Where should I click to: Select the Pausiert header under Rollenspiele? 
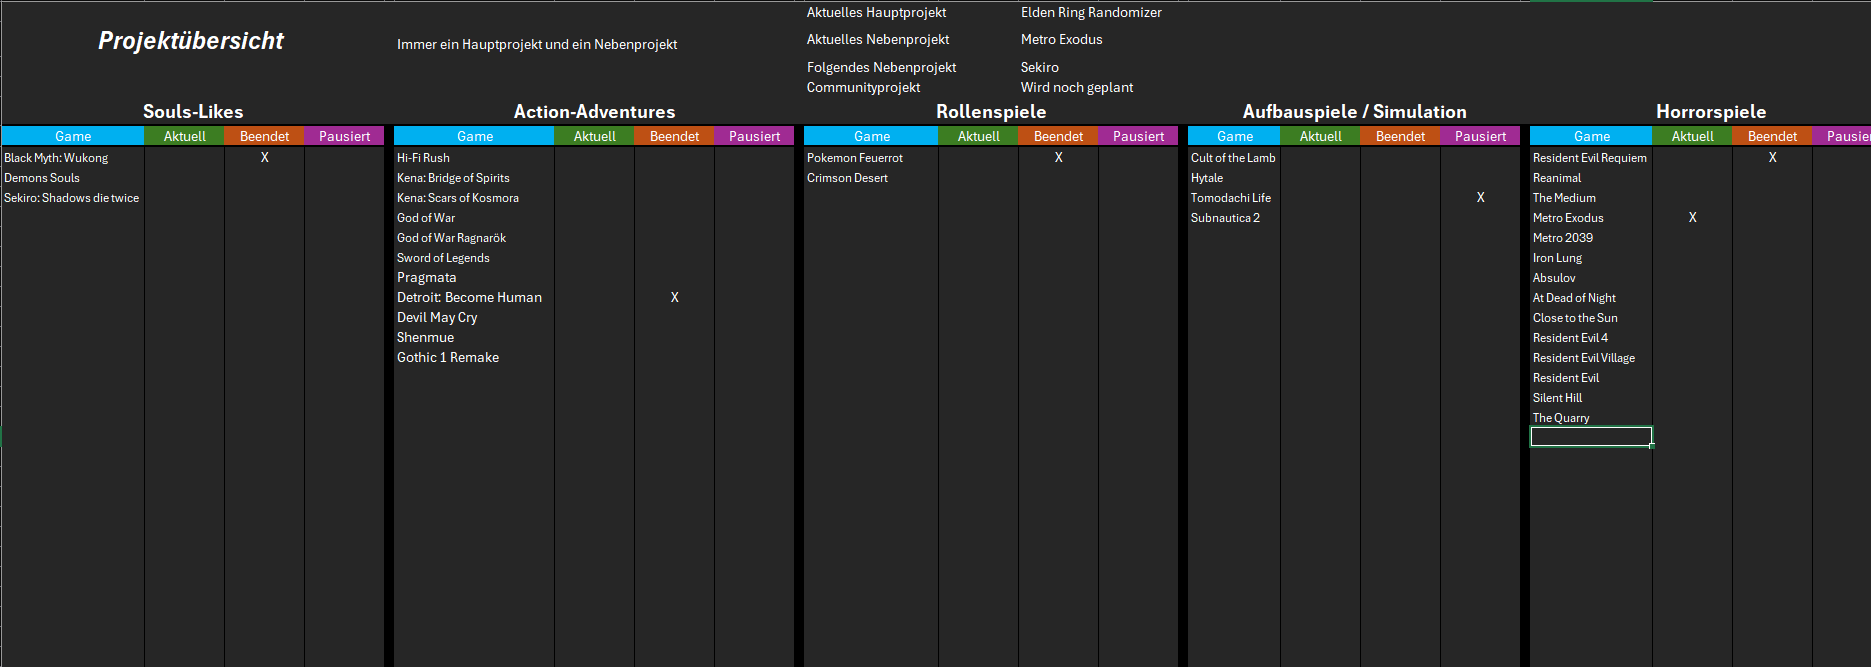point(1138,136)
